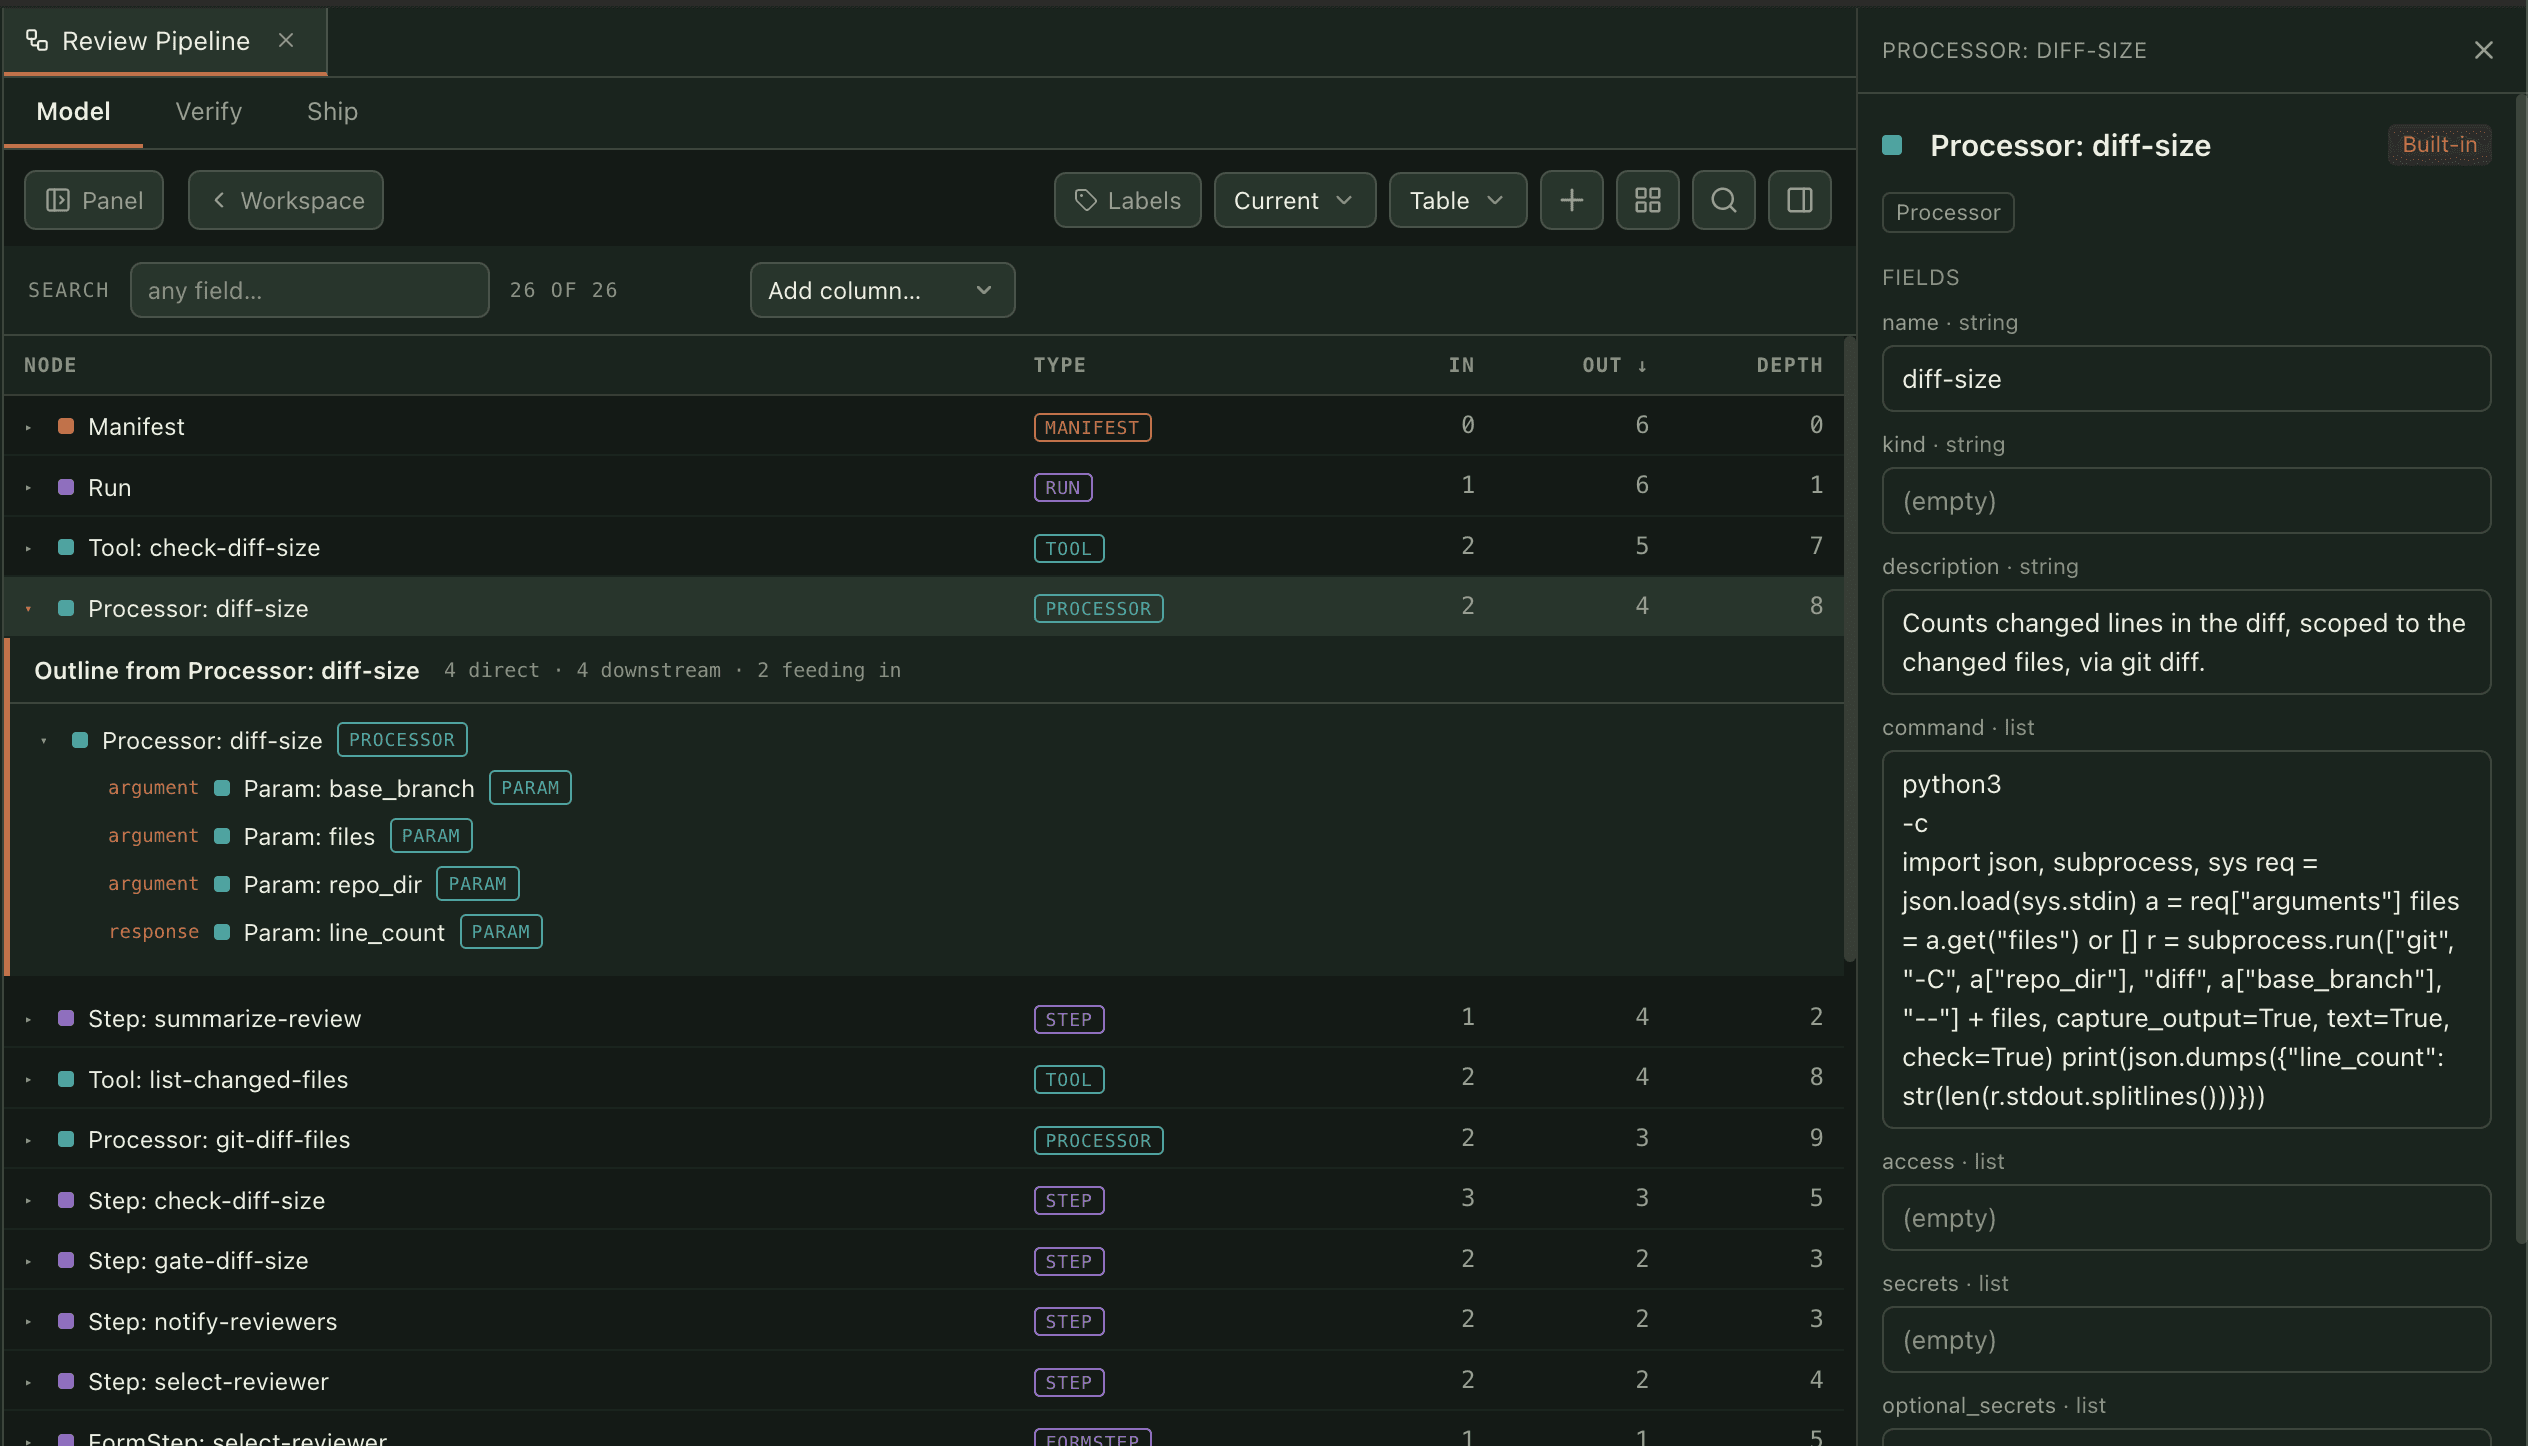Focus the any field search box

[x=309, y=290]
